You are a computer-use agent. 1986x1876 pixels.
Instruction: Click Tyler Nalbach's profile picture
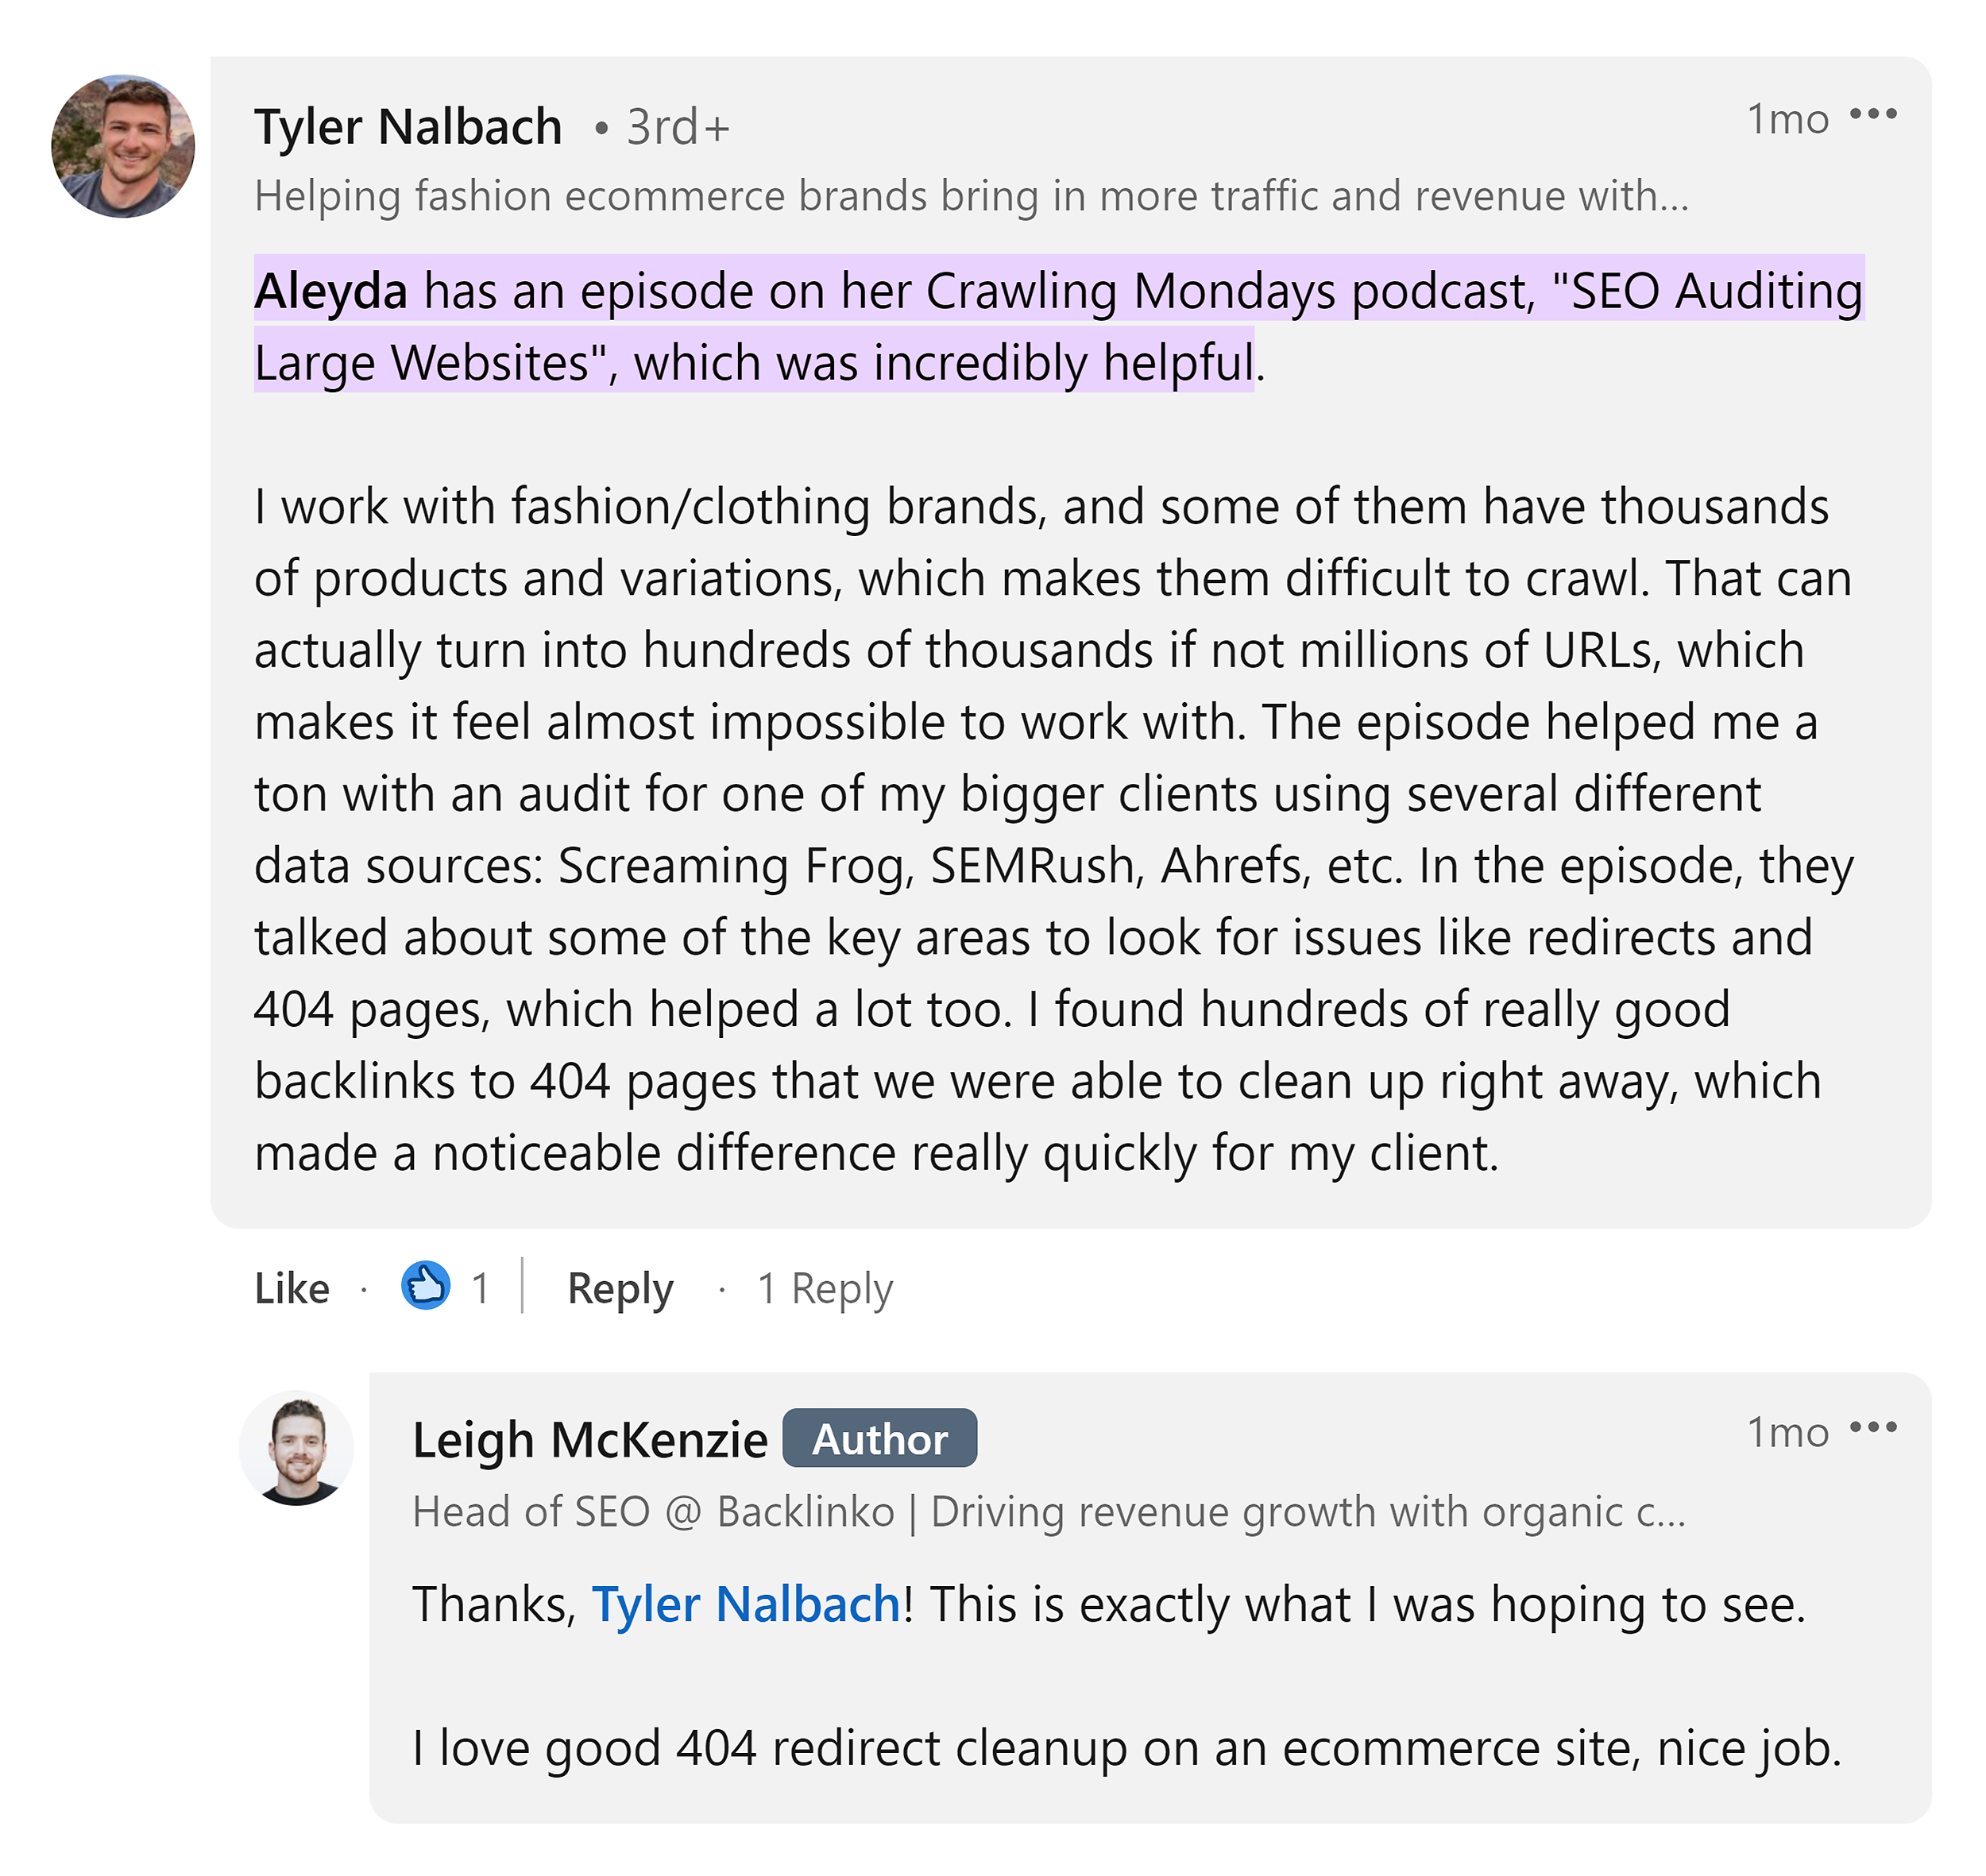tap(122, 145)
